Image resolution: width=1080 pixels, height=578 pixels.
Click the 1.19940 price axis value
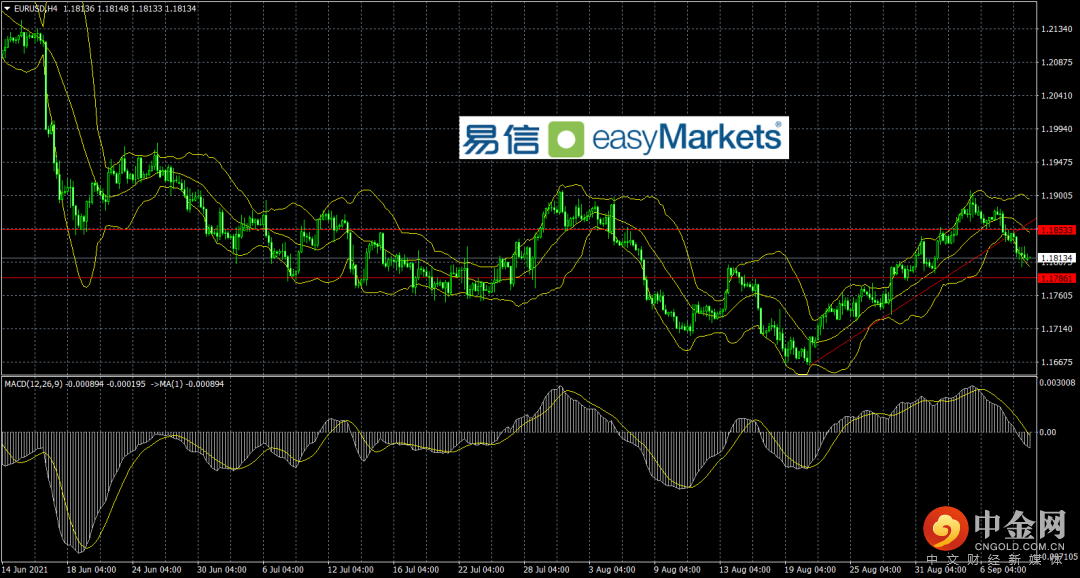(x=1057, y=129)
